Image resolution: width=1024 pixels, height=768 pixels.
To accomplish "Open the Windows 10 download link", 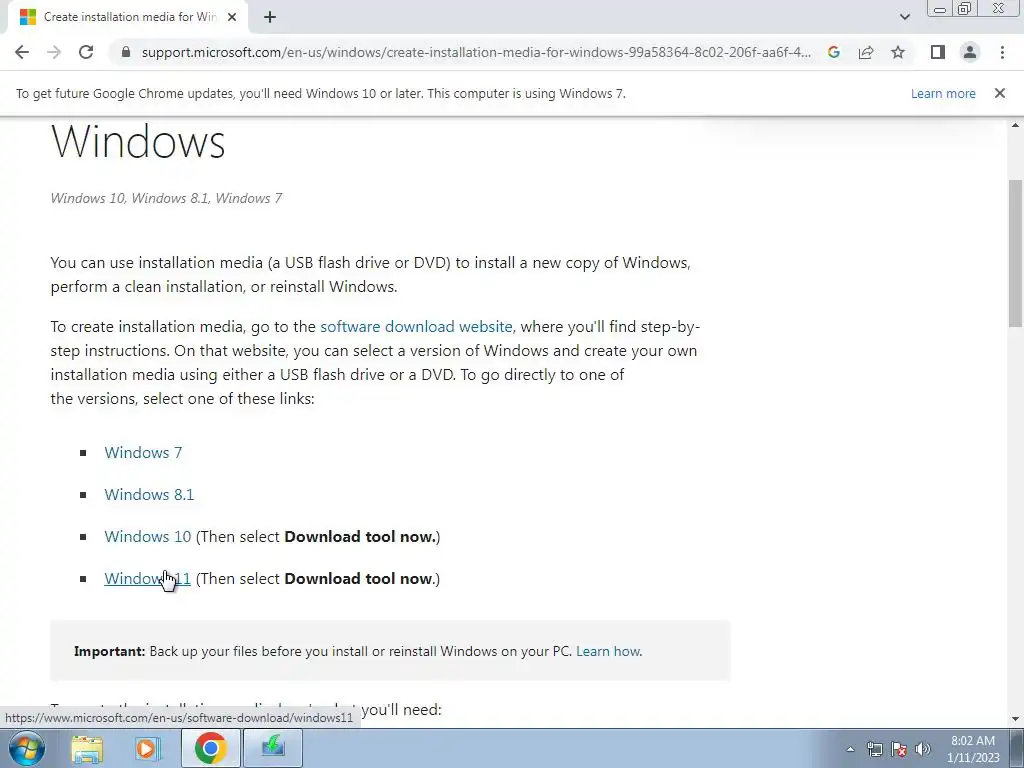I will click(148, 536).
